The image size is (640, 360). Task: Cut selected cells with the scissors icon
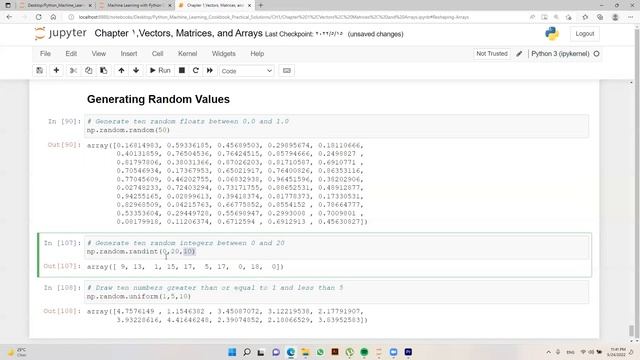coord(73,71)
